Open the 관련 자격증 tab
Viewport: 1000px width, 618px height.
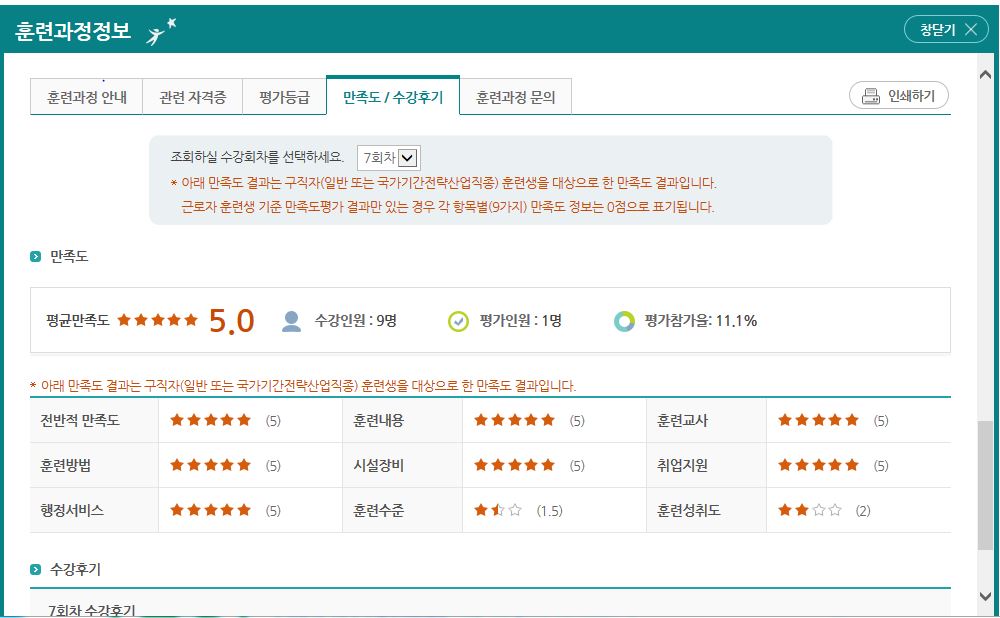[x=192, y=98]
